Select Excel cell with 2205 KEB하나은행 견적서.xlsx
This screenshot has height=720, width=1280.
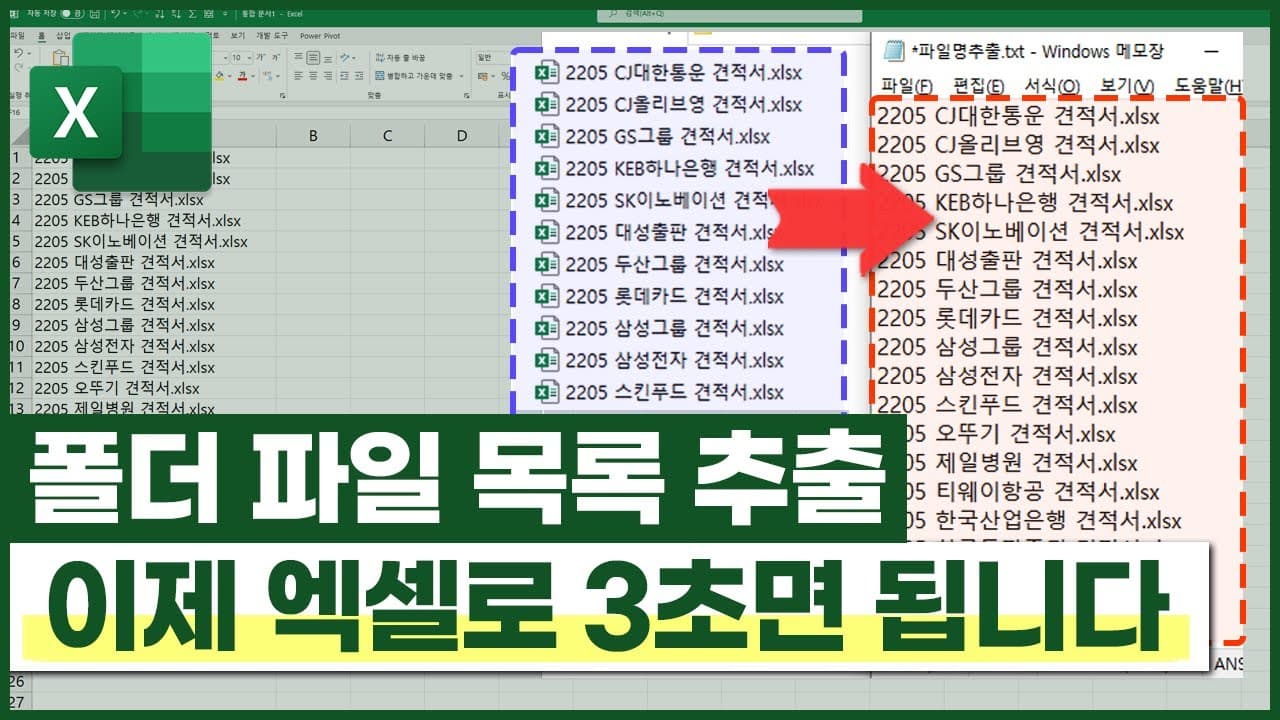click(x=152, y=220)
